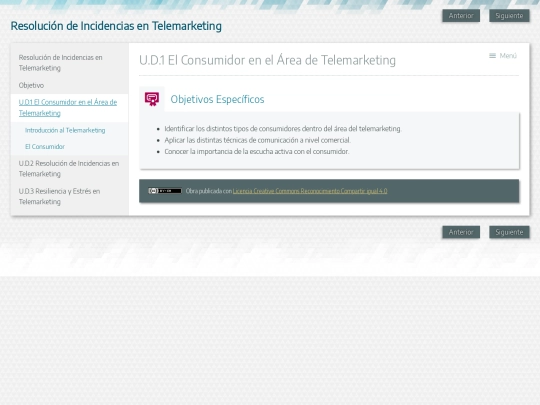The height and width of the screenshot is (405, 540).
Task: Click the bottom Siguiente button
Action: point(509,232)
